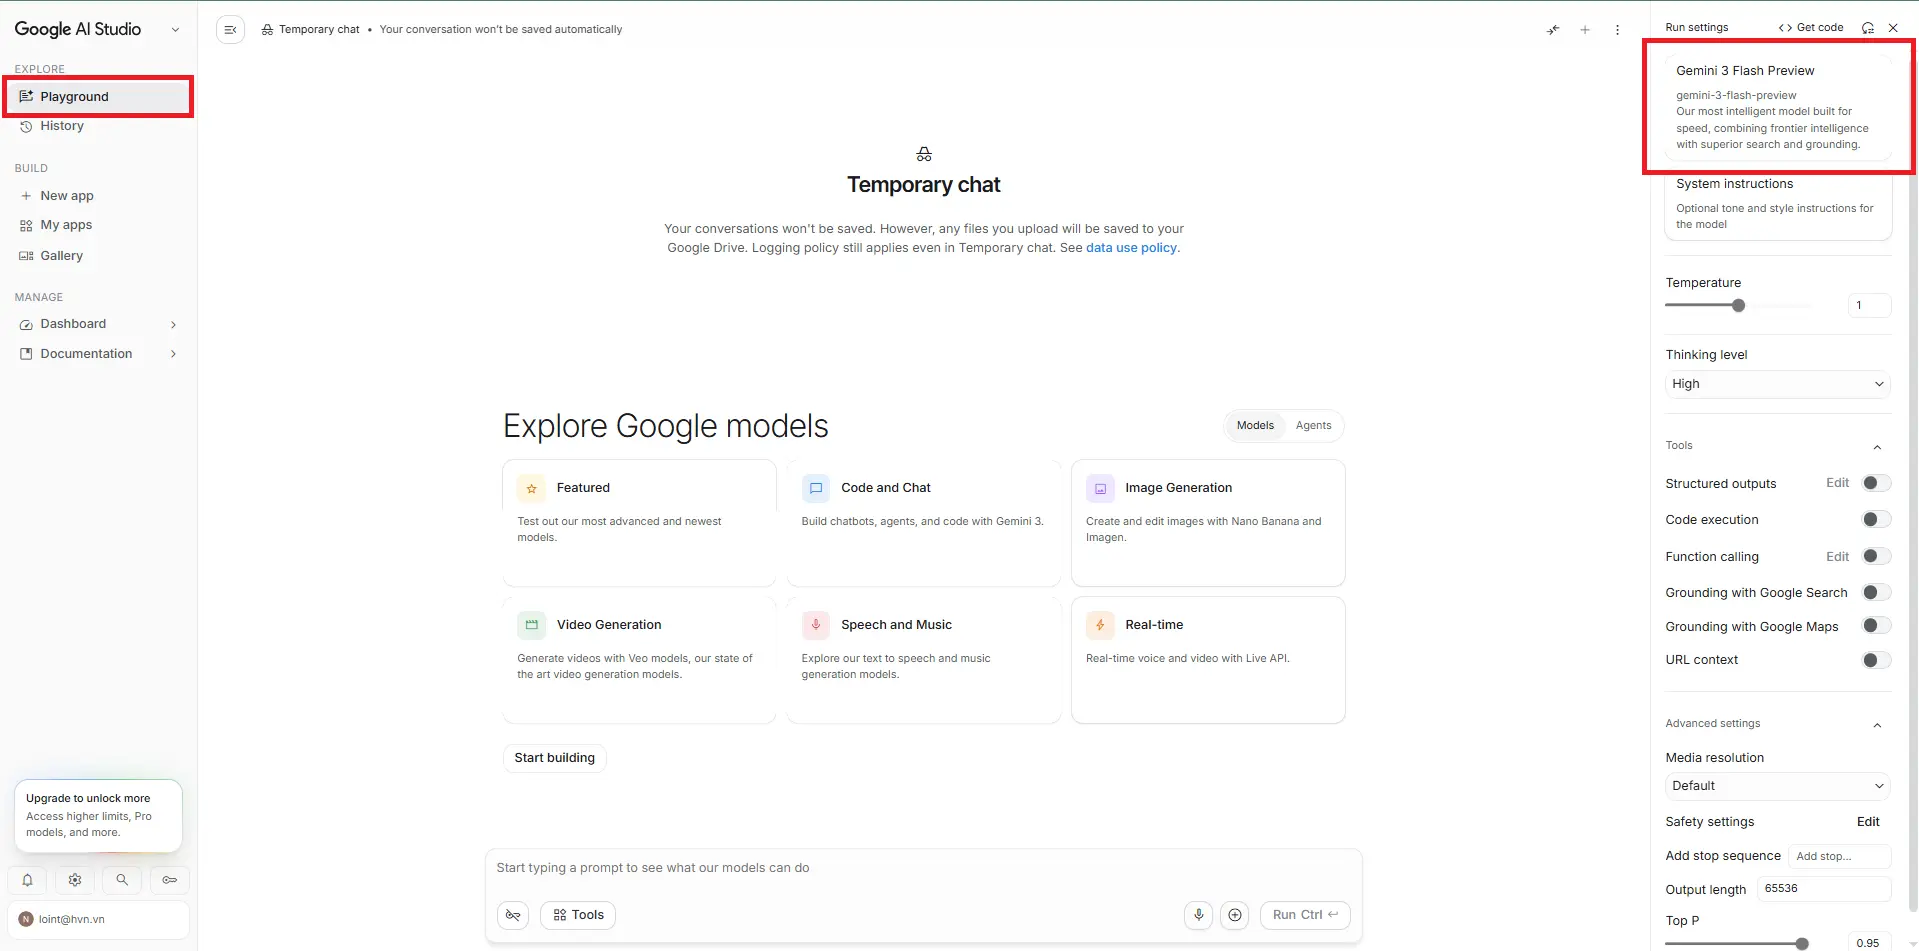Screen dimensions: 1919x951
Task: Click the Add stop sequence field
Action: tap(1839, 857)
